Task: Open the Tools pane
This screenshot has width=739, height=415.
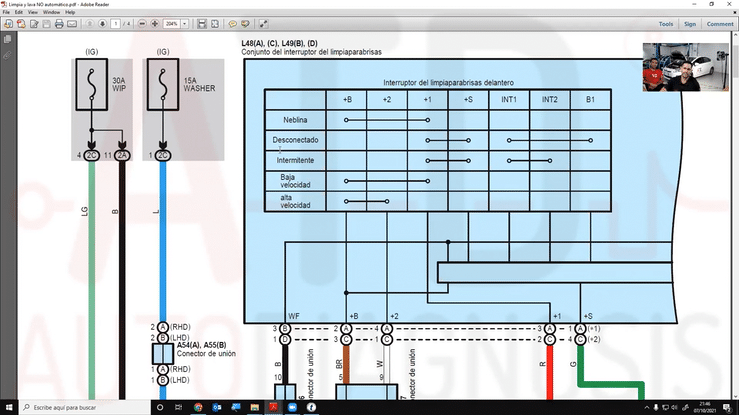Action: 666,24
